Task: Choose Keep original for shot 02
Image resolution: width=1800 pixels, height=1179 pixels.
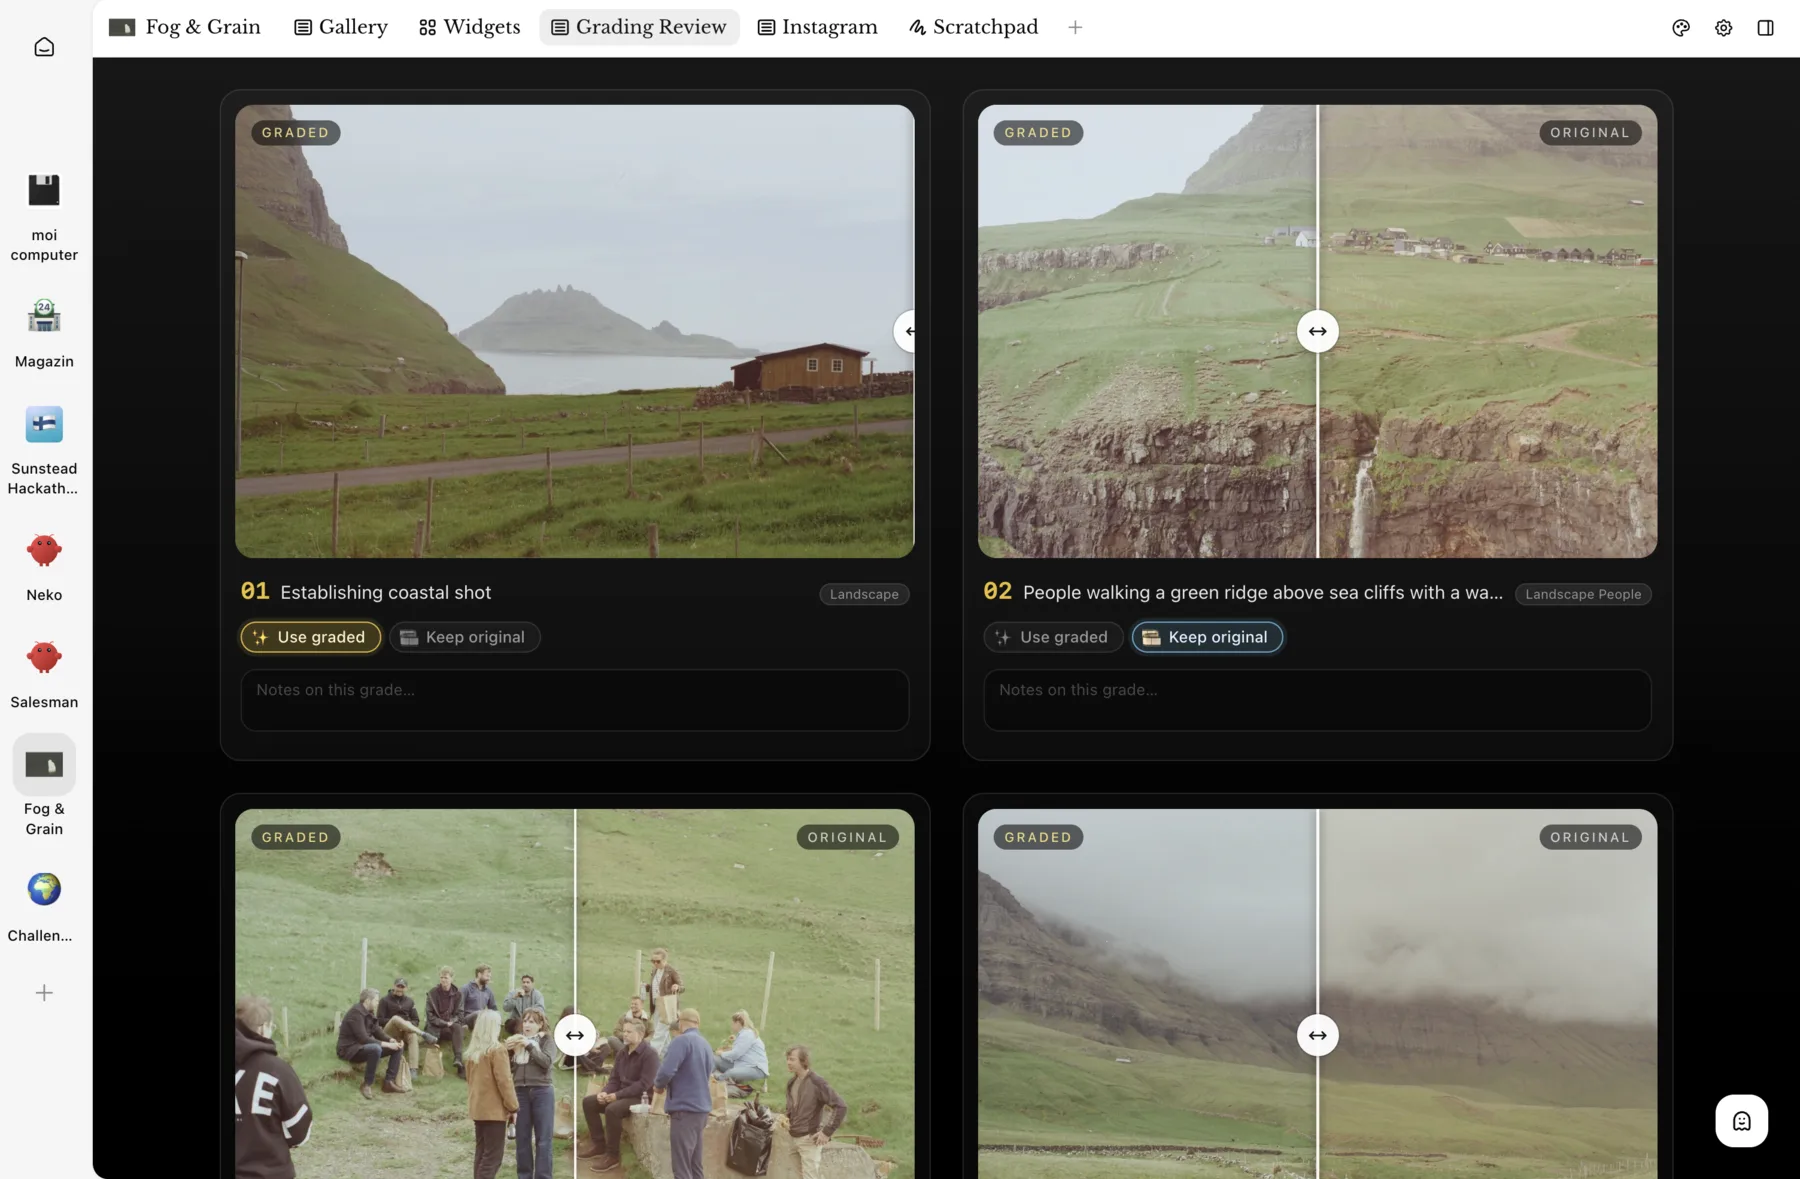Action: coord(1207,637)
